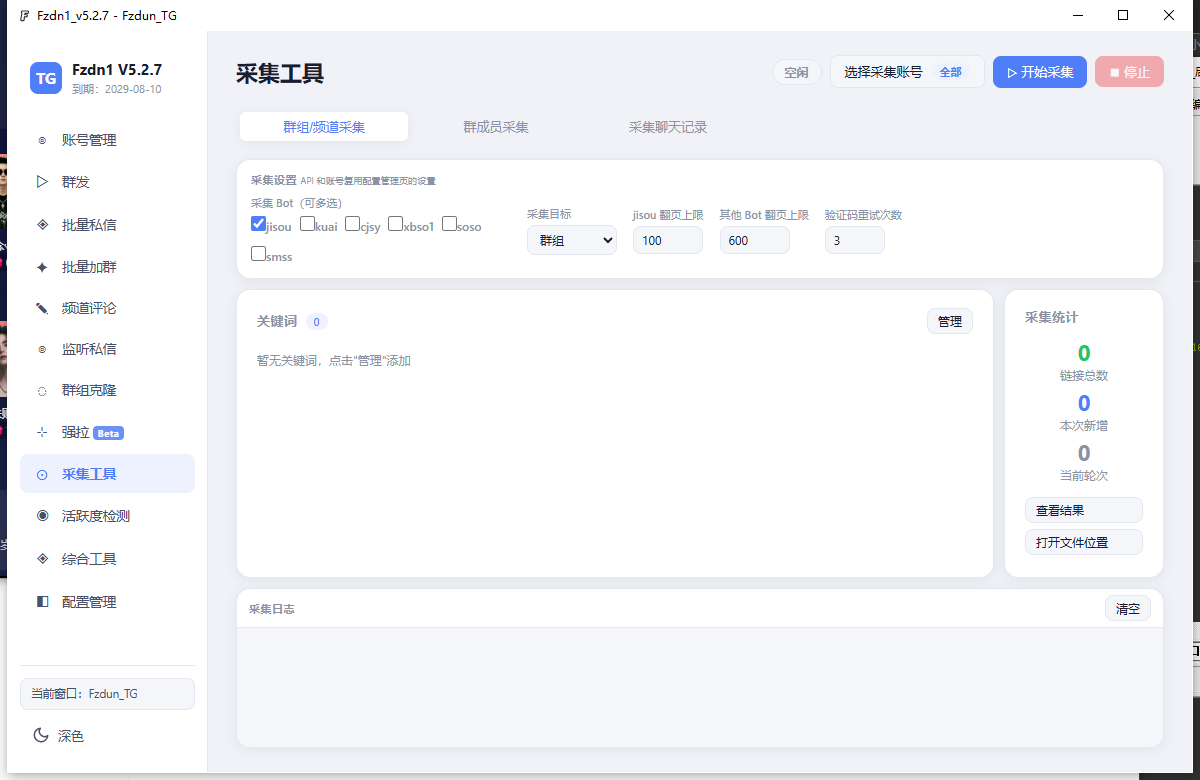The image size is (1200, 780).
Task: Click the 本次新增 statistic label
Action: click(1084, 426)
